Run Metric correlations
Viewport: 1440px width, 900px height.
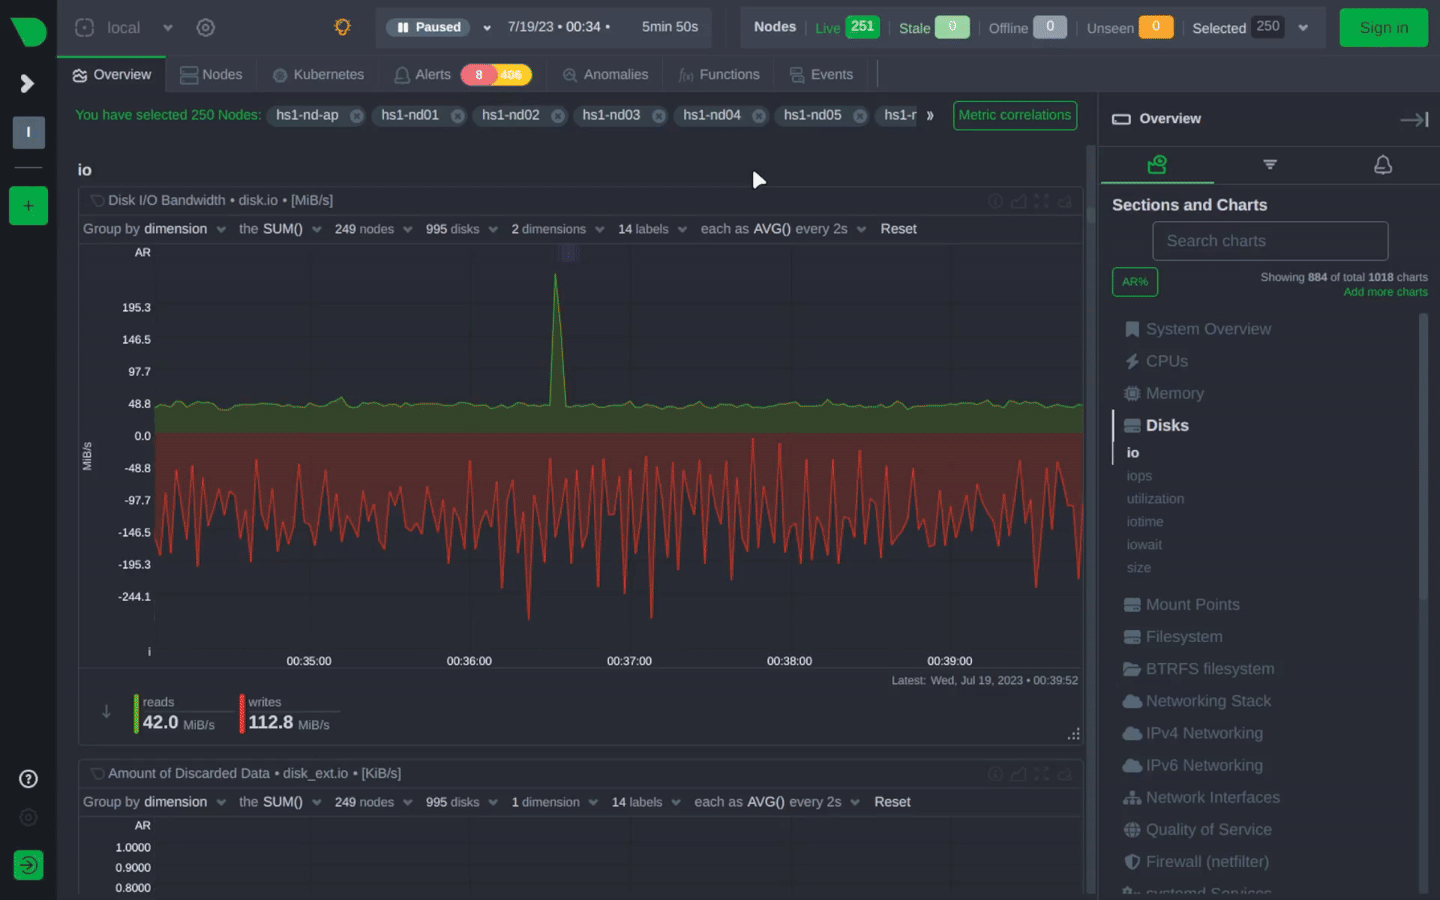click(x=1014, y=115)
